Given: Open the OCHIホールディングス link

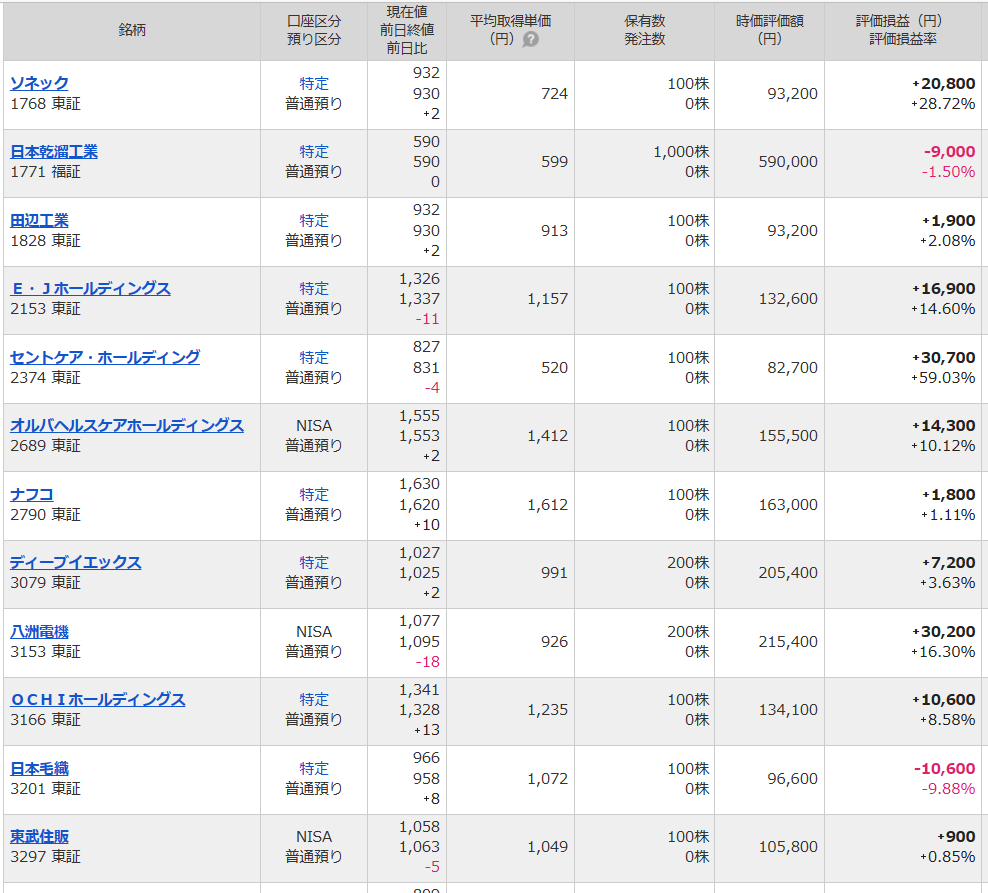Looking at the screenshot, I should point(98,700).
